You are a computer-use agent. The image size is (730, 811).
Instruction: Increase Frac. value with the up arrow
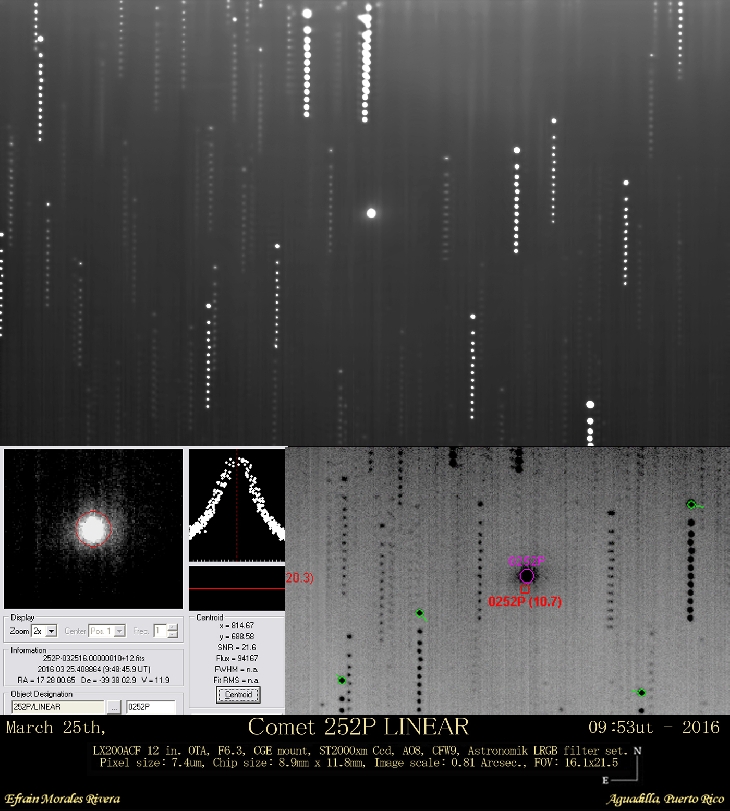pos(173,627)
